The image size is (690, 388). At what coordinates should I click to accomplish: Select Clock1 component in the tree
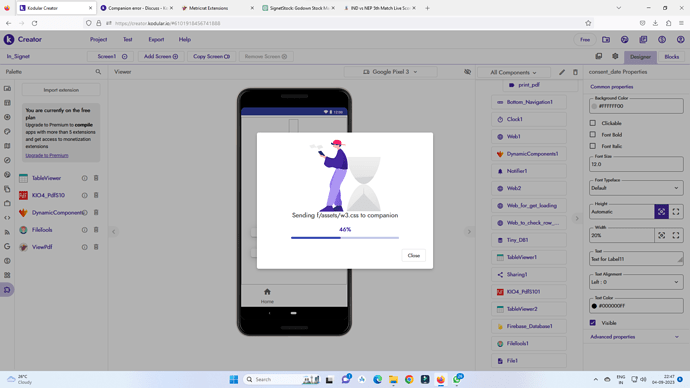tap(529, 119)
